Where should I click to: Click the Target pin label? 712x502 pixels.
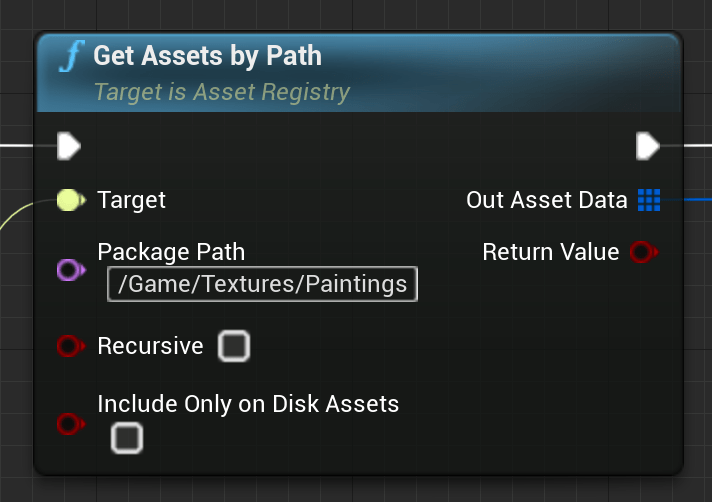[x=132, y=200]
